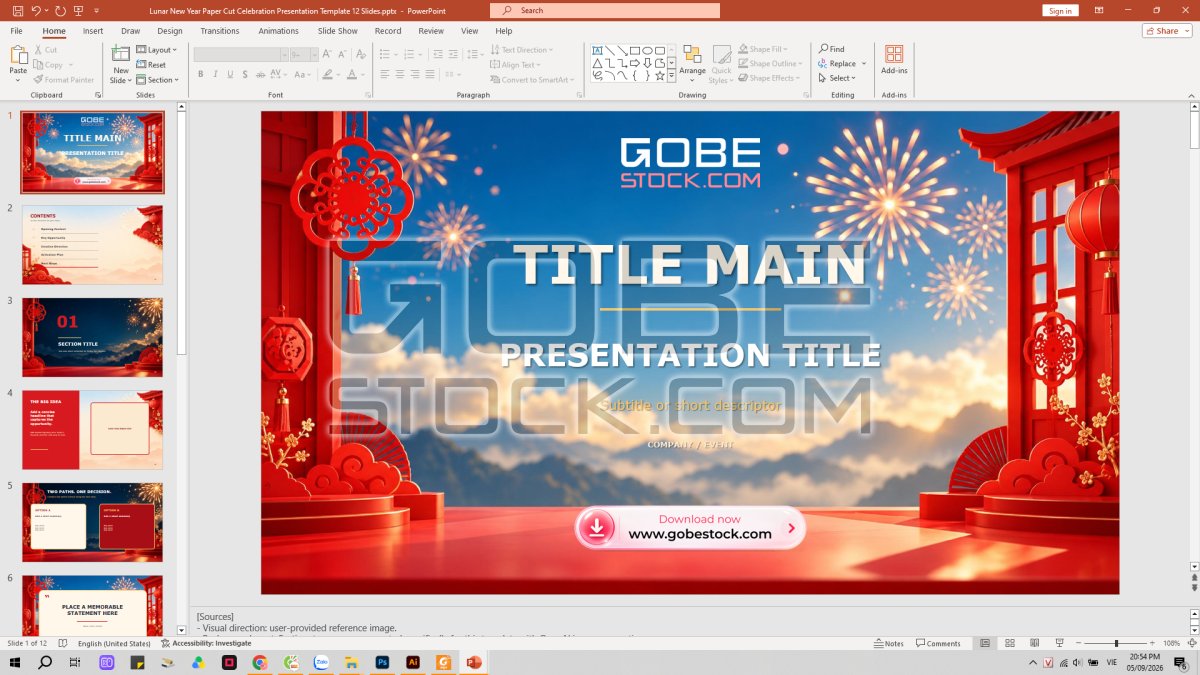Image resolution: width=1200 pixels, height=675 pixels.
Task: Select slide 3 Section Title thumbnail
Action: click(92, 337)
